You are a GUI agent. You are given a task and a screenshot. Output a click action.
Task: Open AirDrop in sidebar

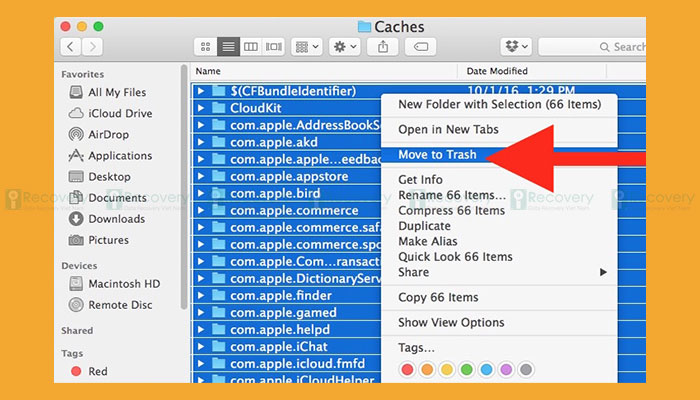99,134
